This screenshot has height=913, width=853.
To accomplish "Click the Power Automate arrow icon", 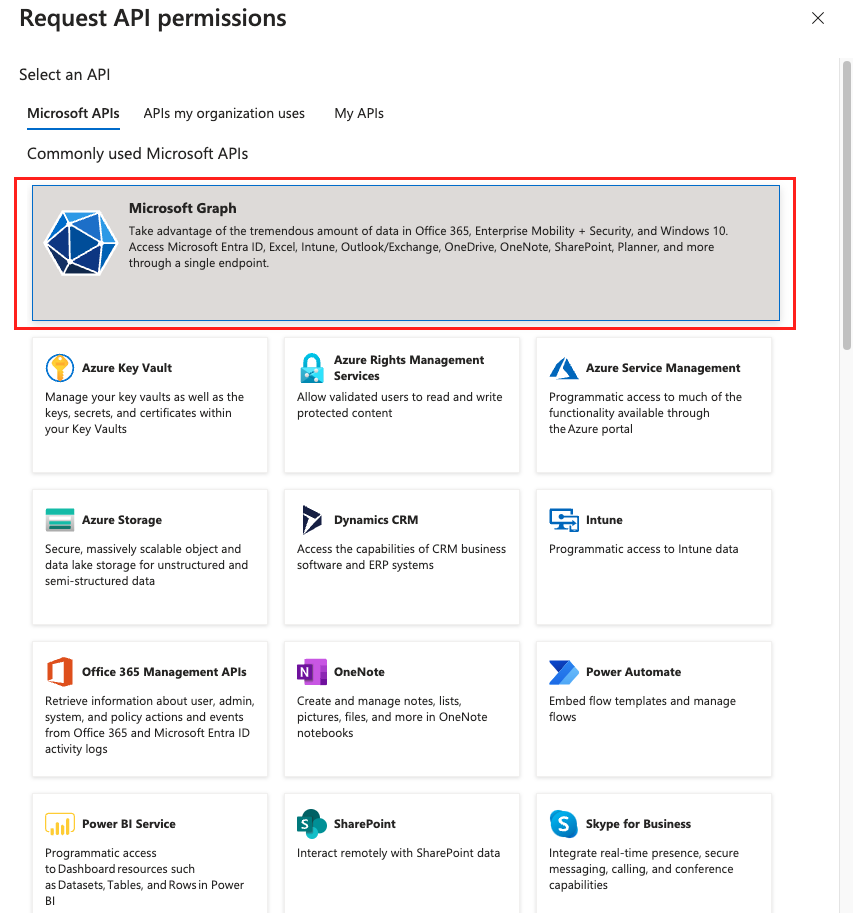I will [x=564, y=672].
